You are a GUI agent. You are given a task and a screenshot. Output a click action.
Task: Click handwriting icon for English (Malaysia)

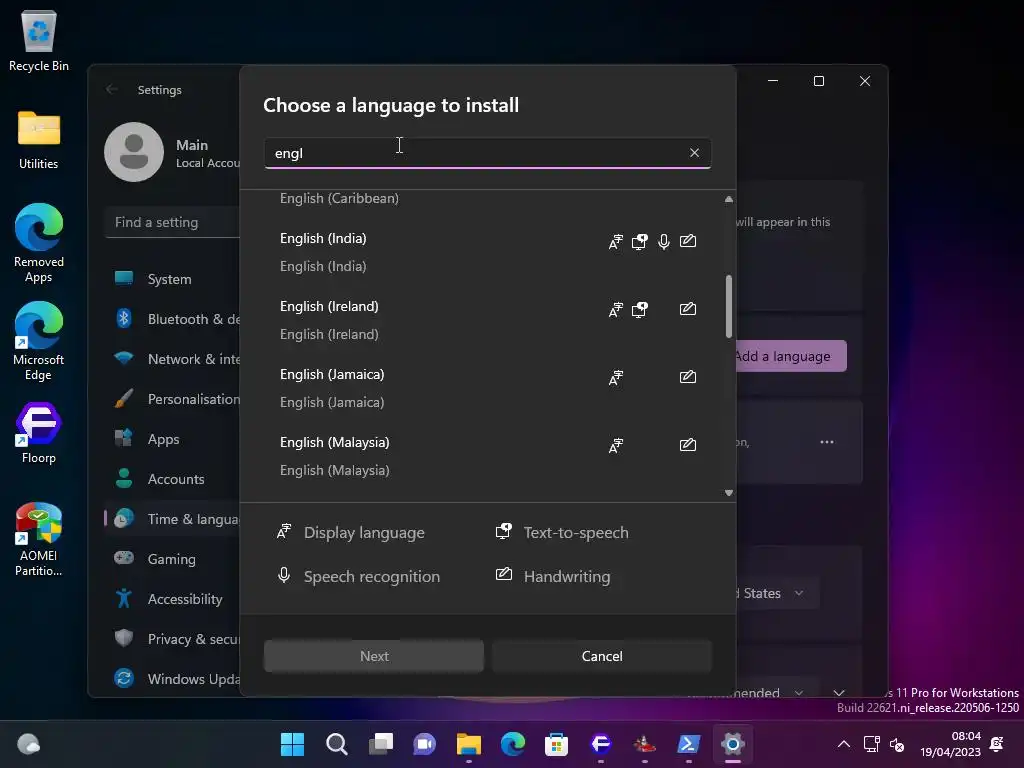tap(688, 445)
